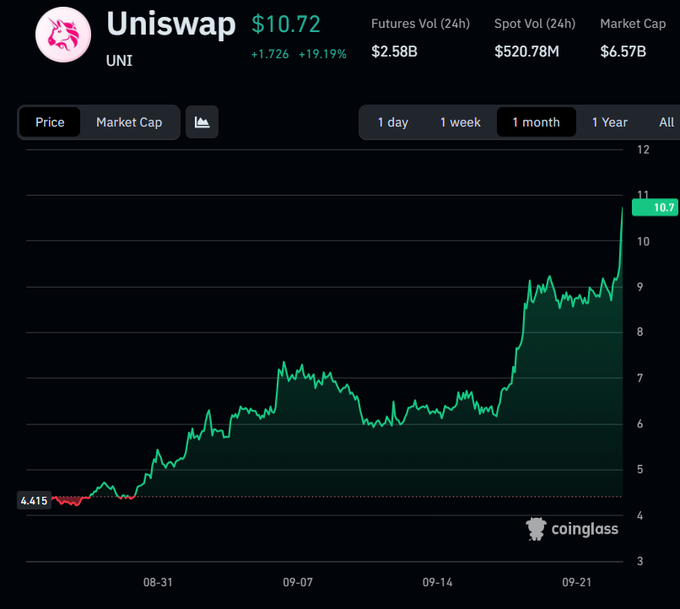Switch to the Market Cap tab
Screen dimensions: 680x609
pos(129,122)
